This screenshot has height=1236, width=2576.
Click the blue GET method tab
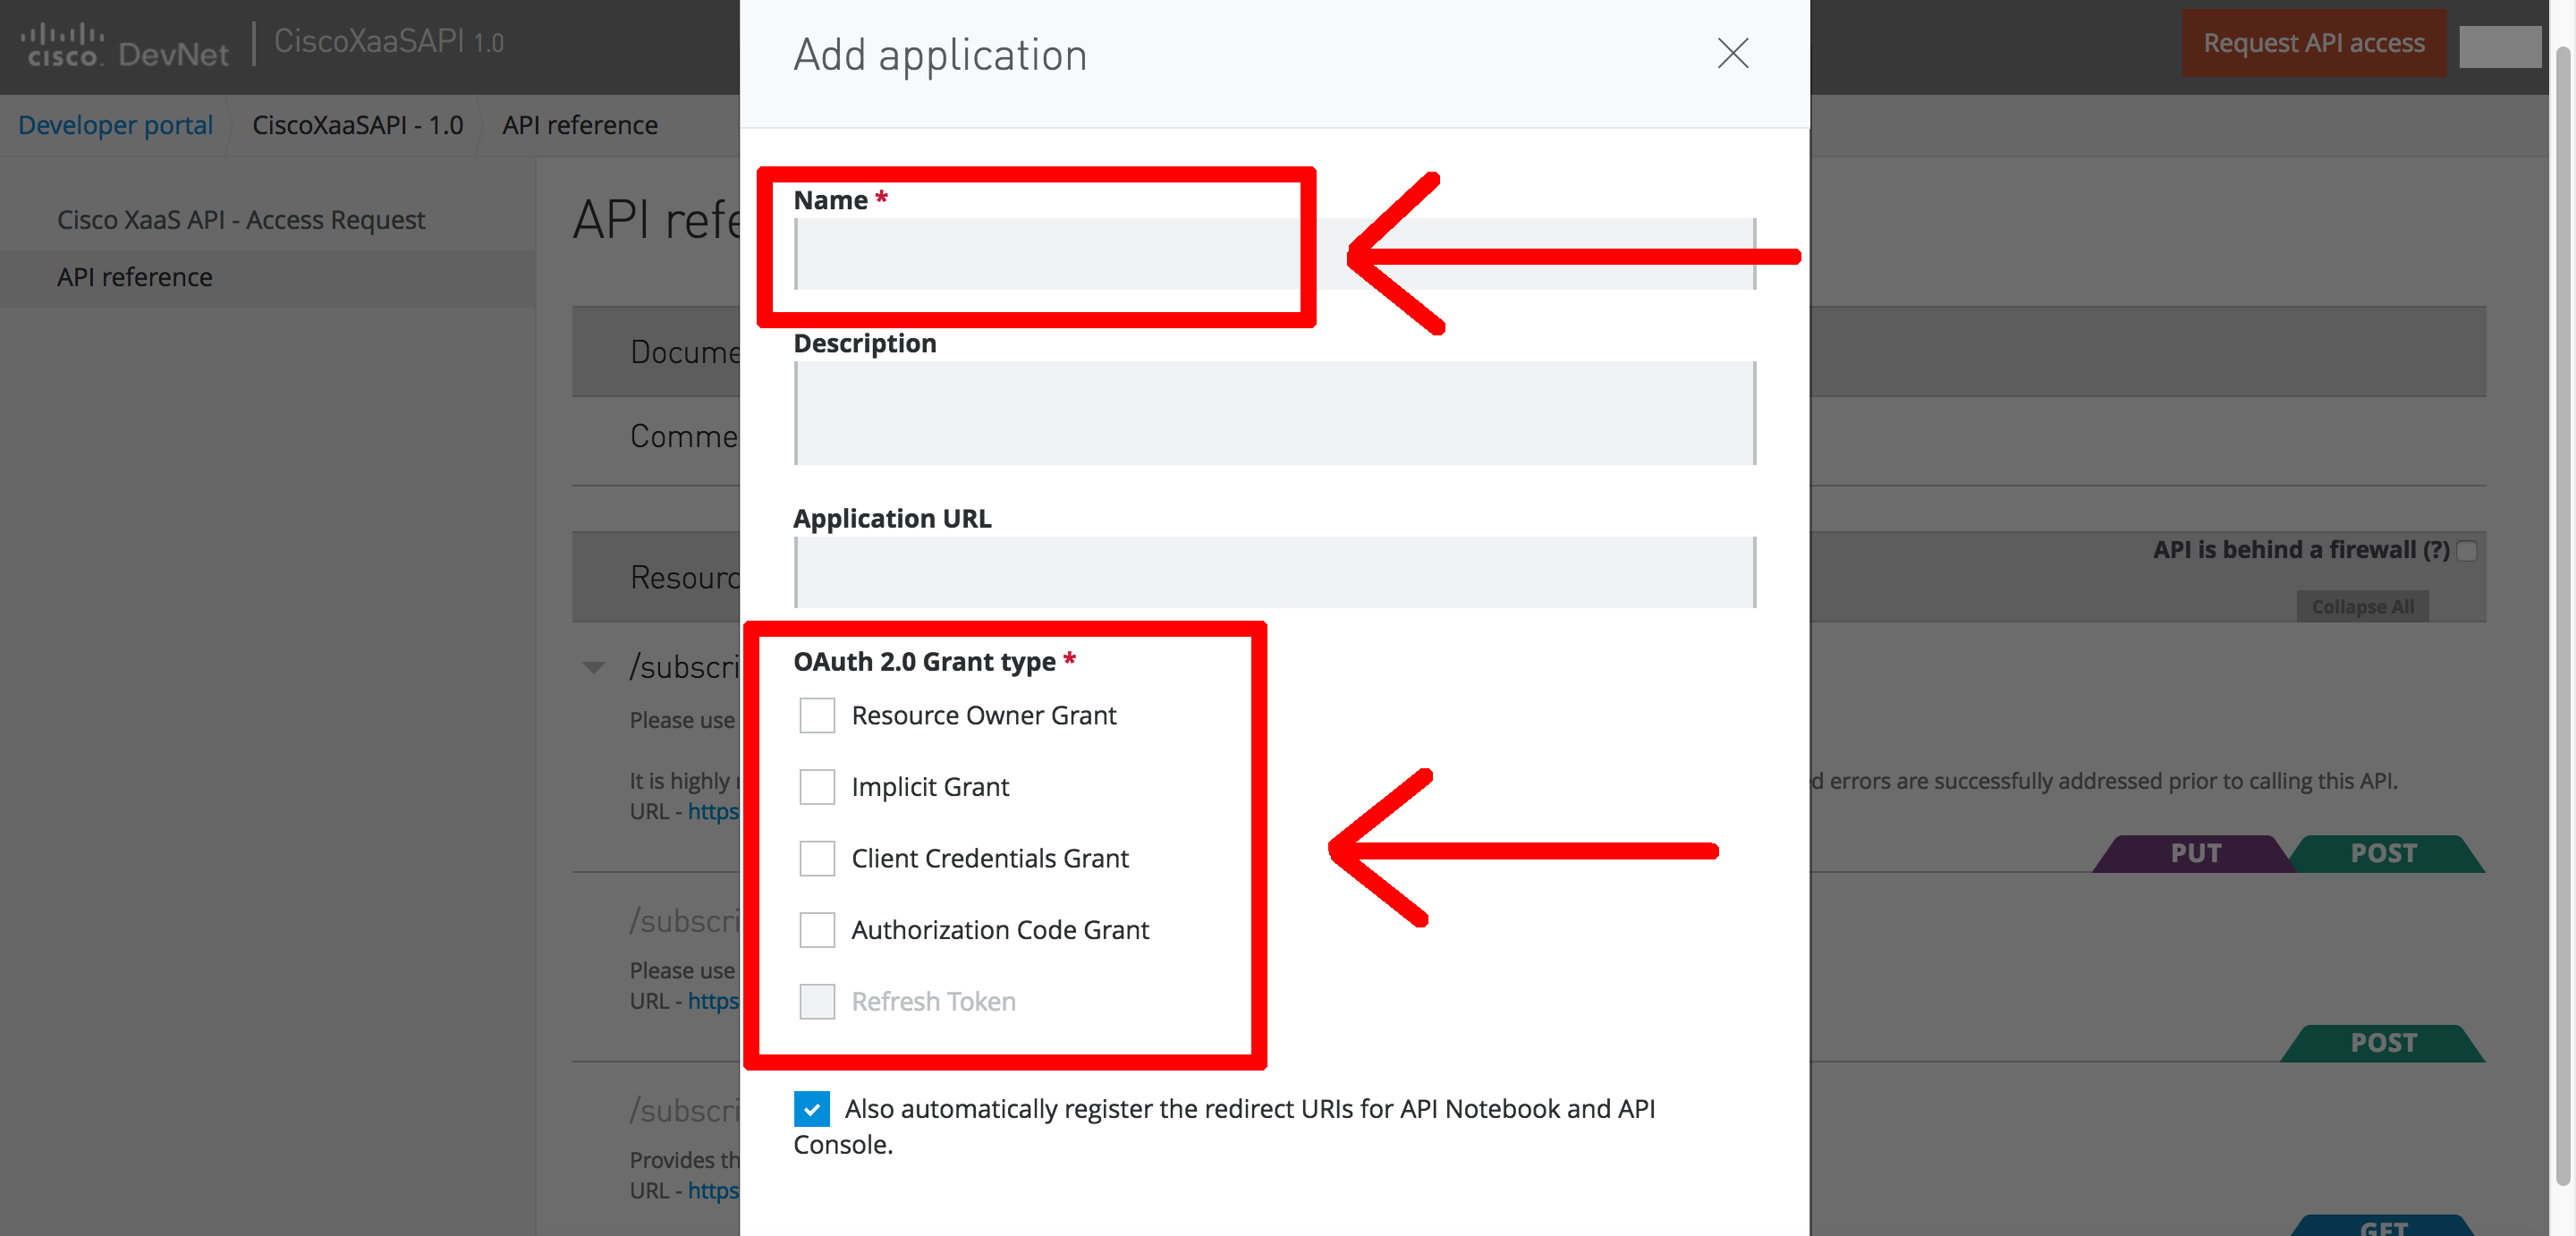pos(2383,1225)
